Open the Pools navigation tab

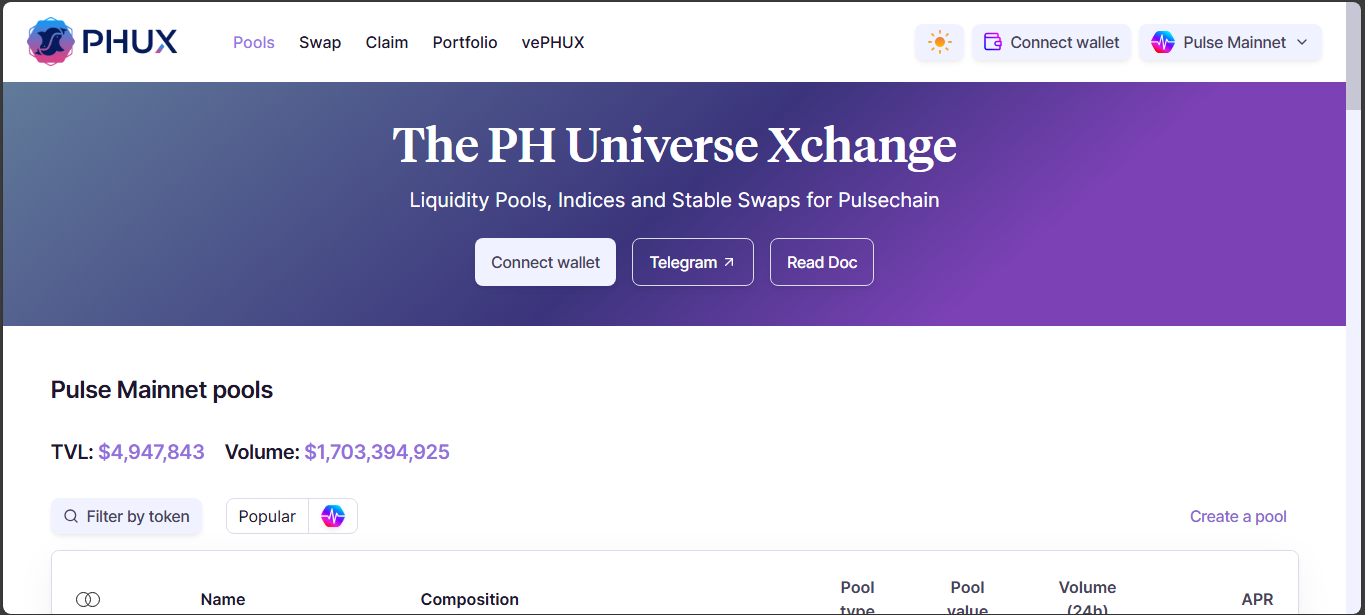pyautogui.click(x=254, y=42)
